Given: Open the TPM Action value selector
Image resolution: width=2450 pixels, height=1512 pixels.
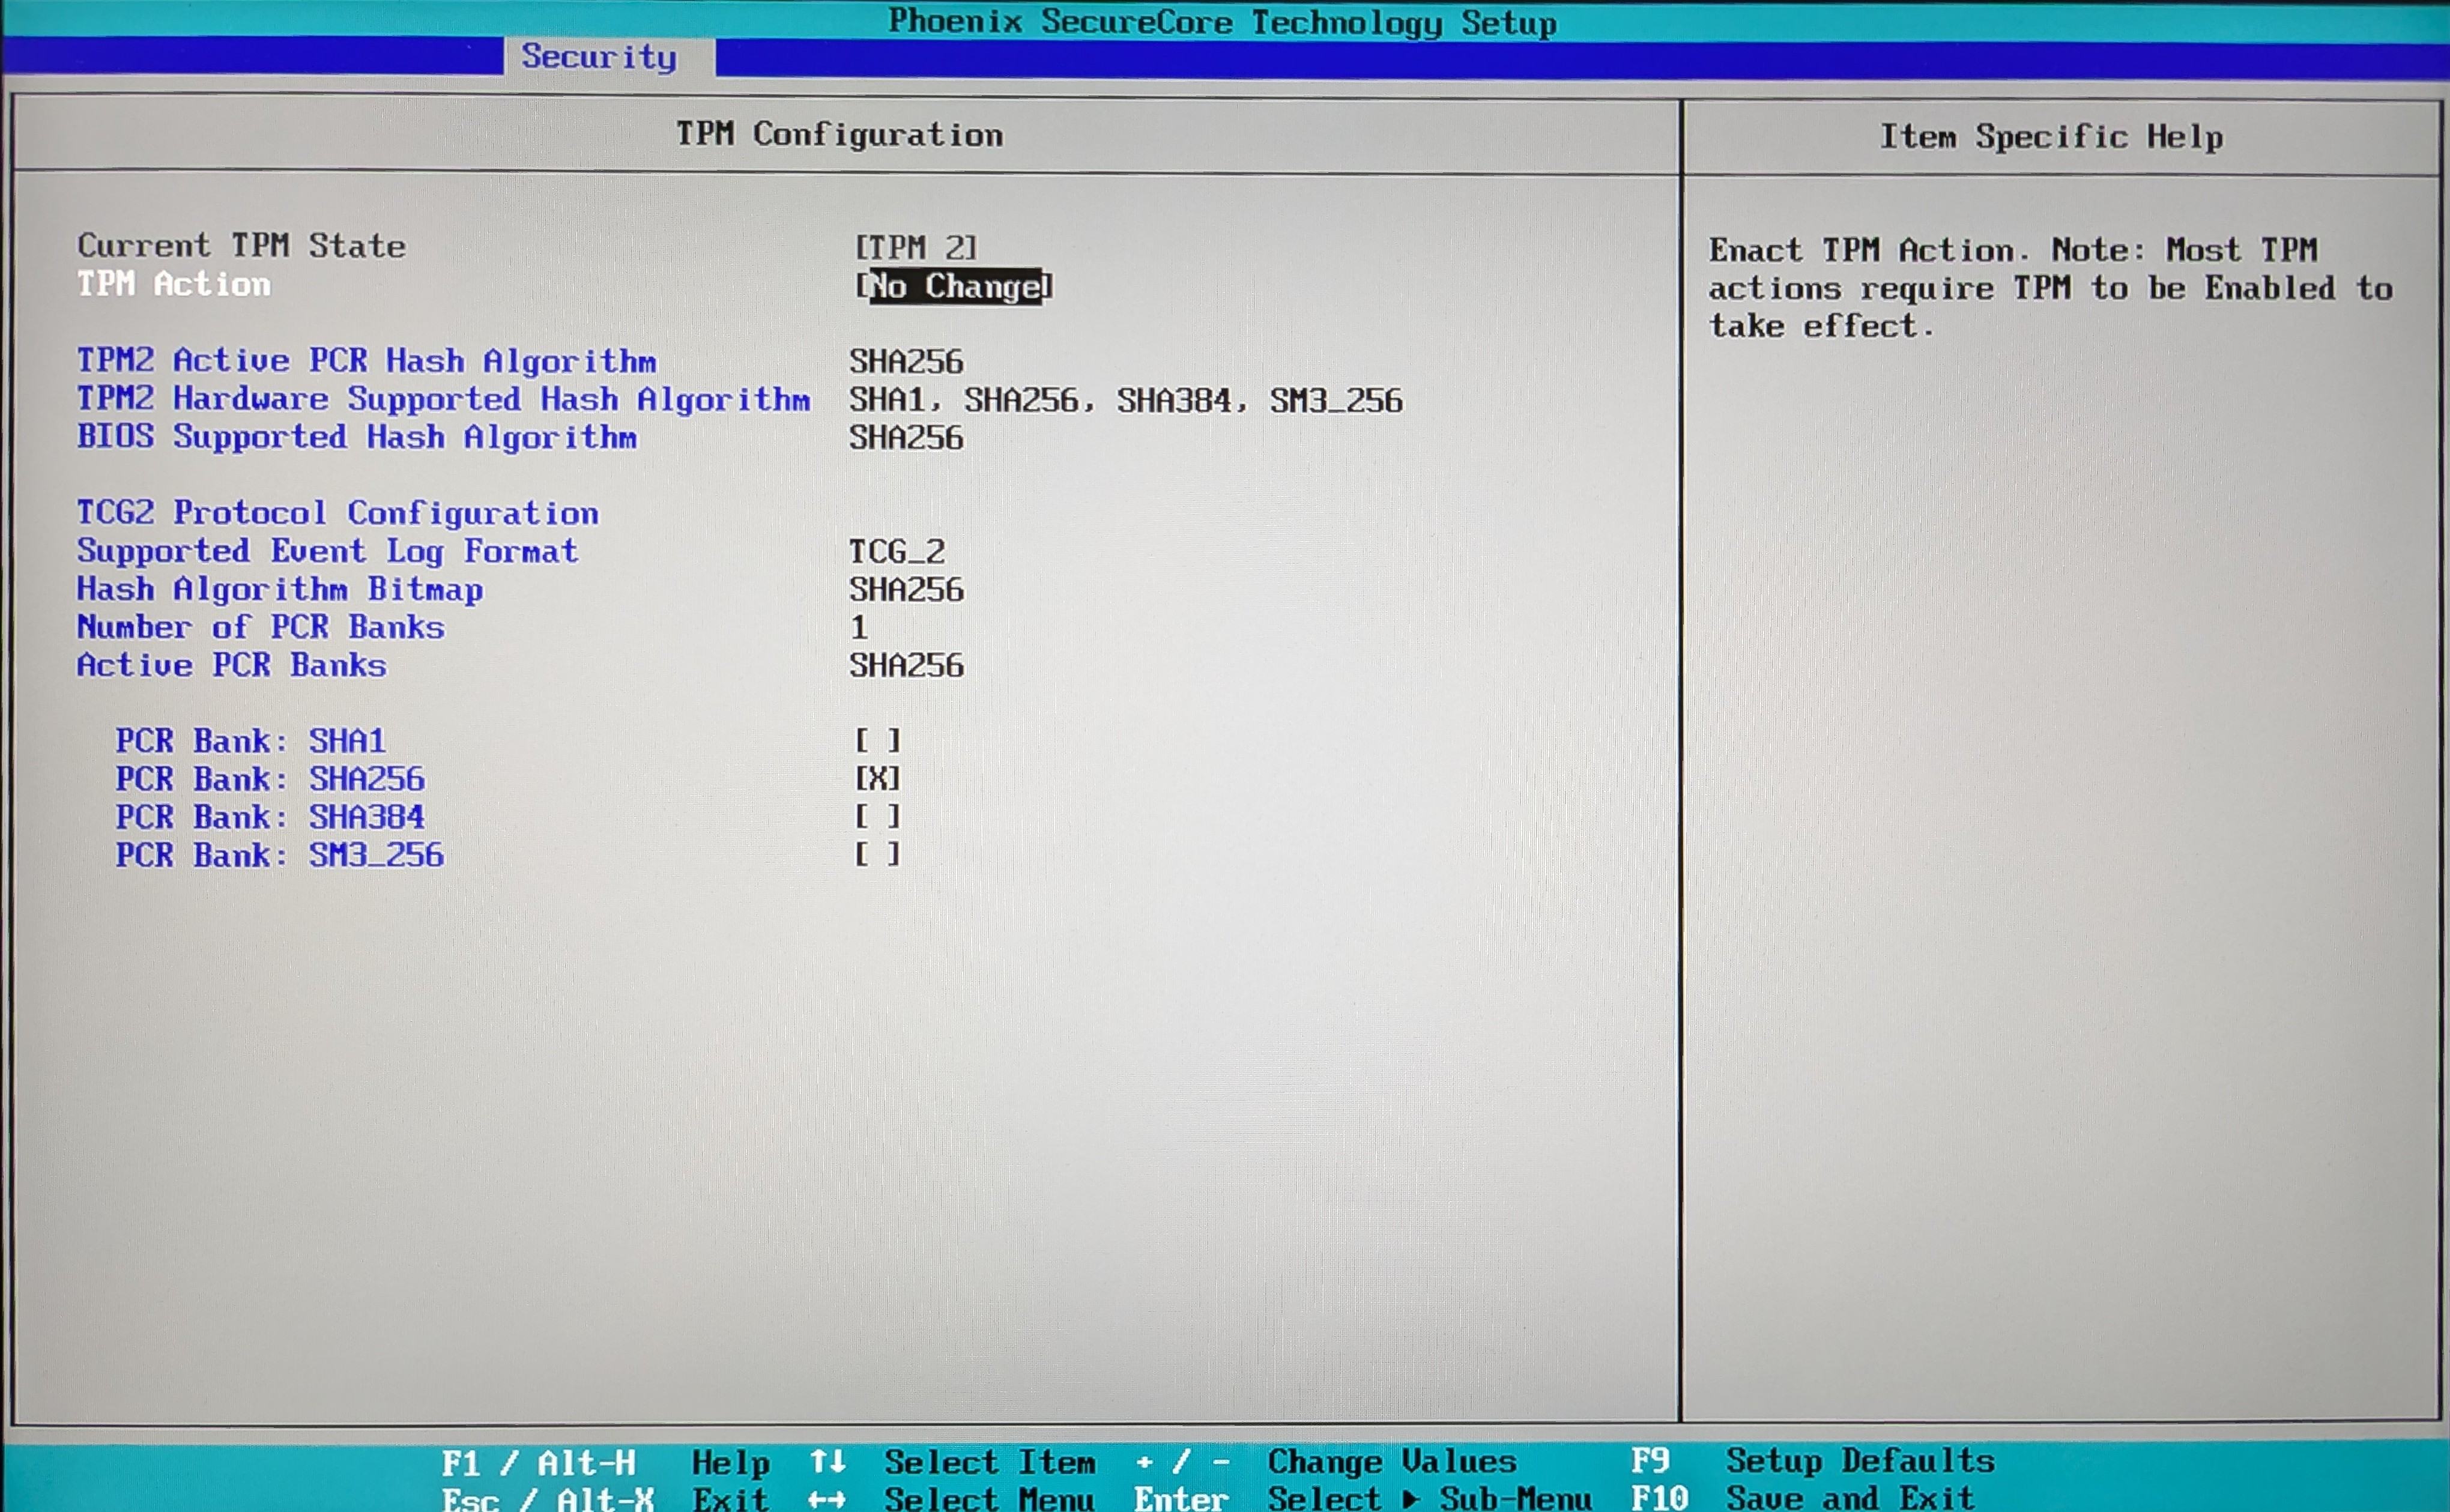Looking at the screenshot, I should [x=954, y=286].
